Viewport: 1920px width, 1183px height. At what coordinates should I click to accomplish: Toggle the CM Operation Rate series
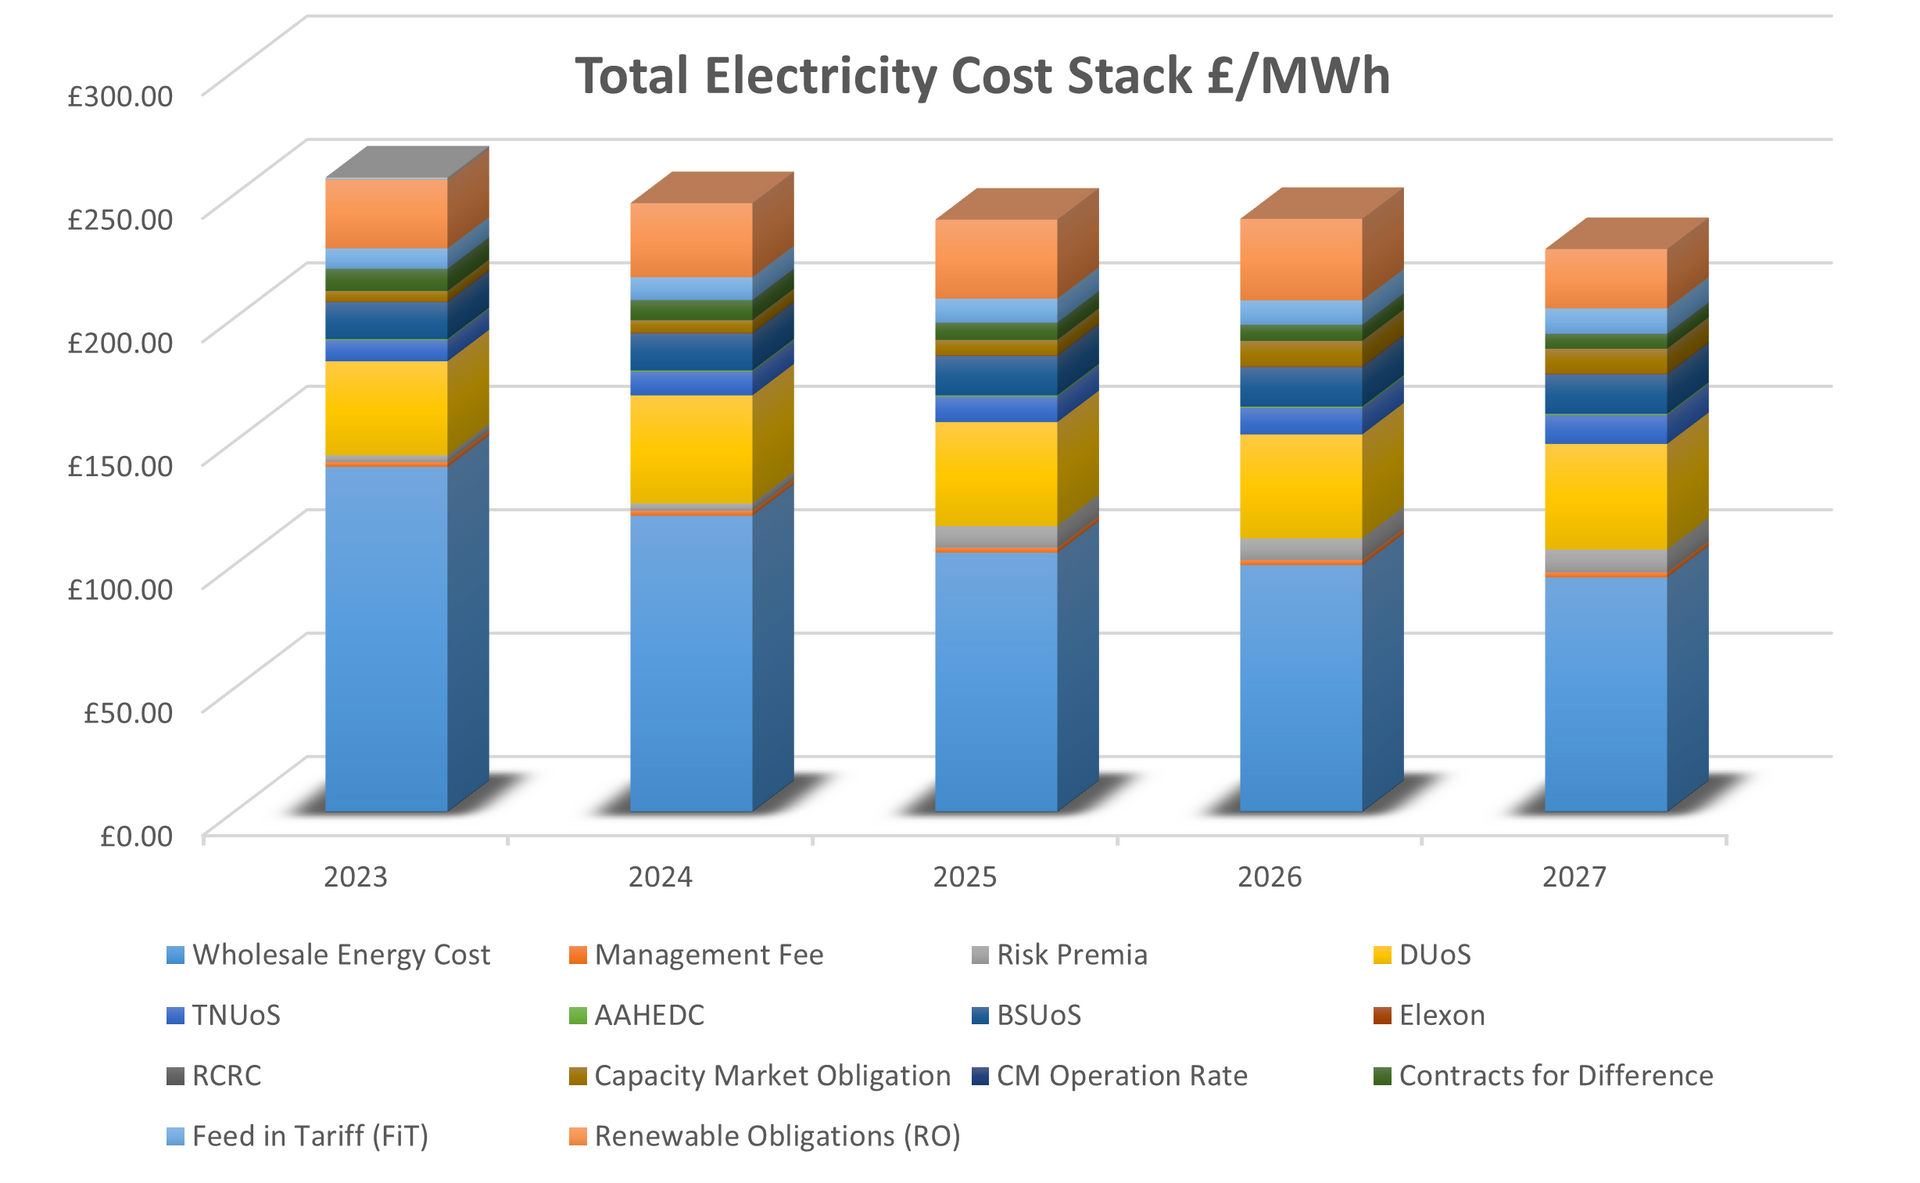982,1077
